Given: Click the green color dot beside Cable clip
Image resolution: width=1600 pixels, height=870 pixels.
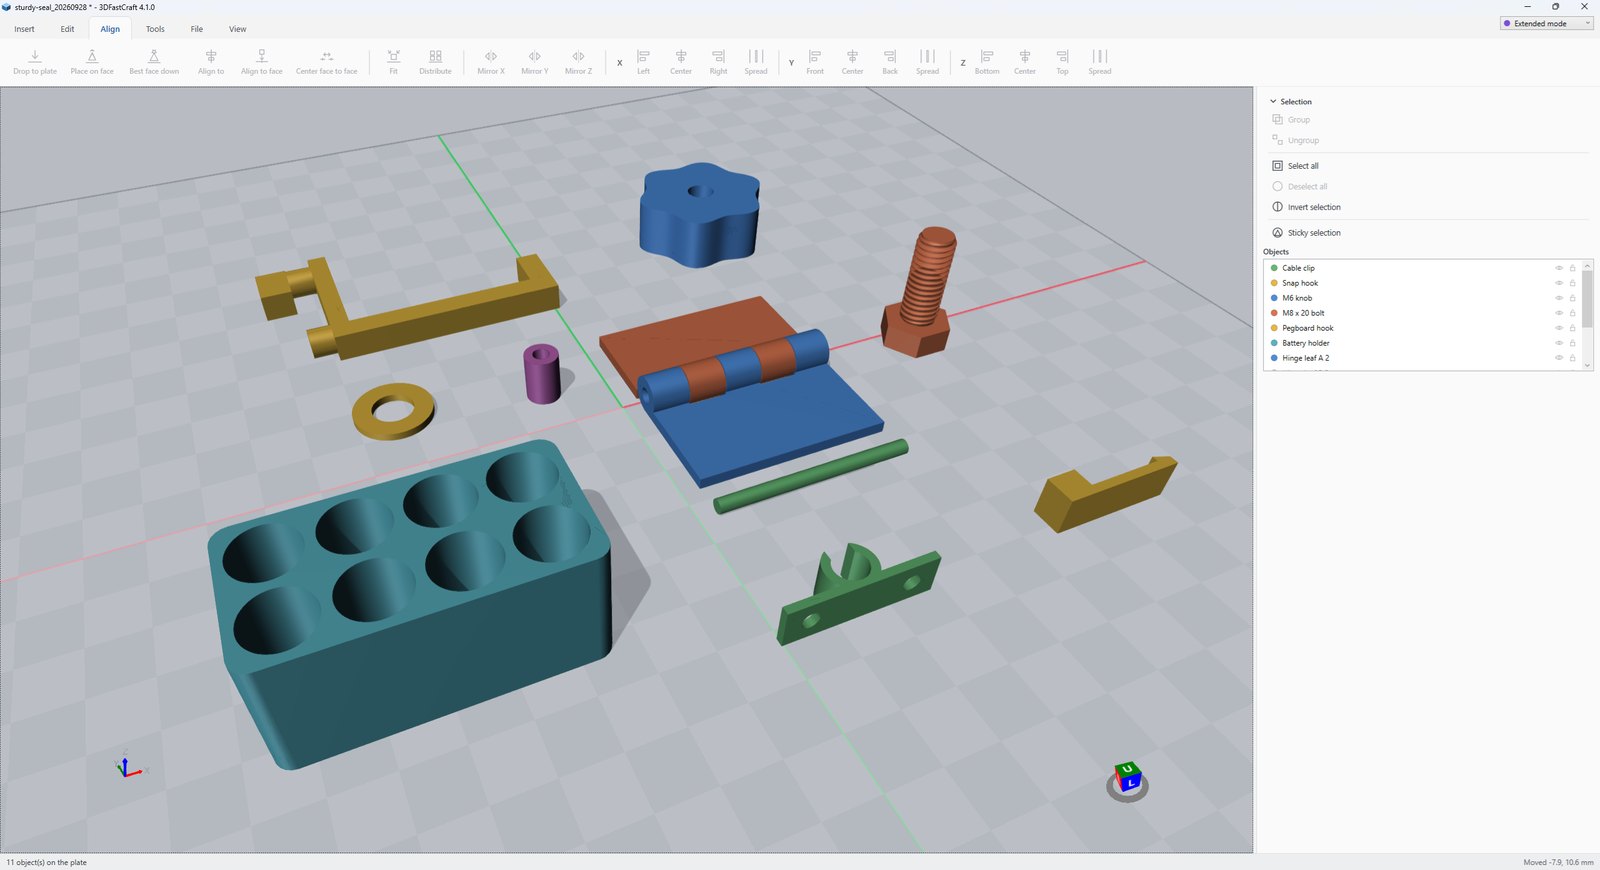Looking at the screenshot, I should [x=1274, y=268].
